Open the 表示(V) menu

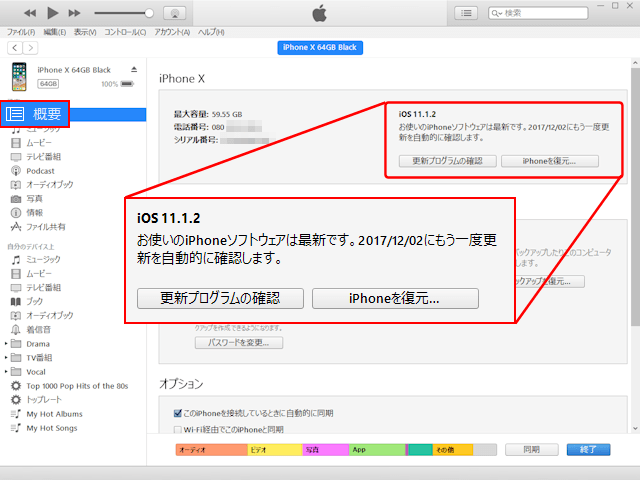pyautogui.click(x=85, y=32)
